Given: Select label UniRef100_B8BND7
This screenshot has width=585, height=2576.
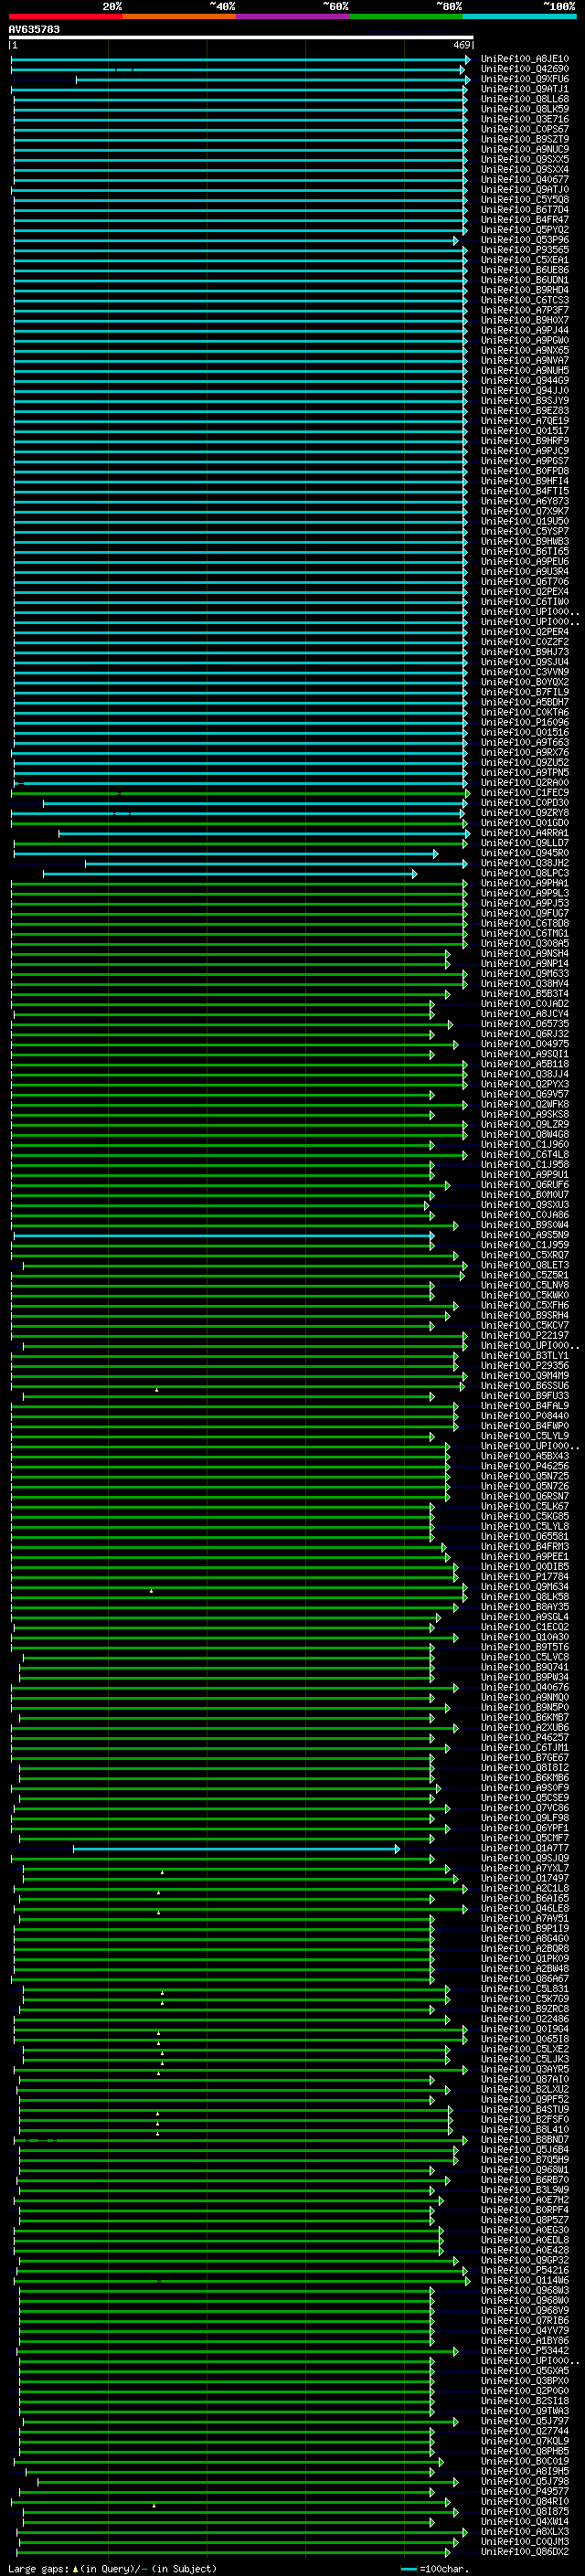Looking at the screenshot, I should (525, 2140).
